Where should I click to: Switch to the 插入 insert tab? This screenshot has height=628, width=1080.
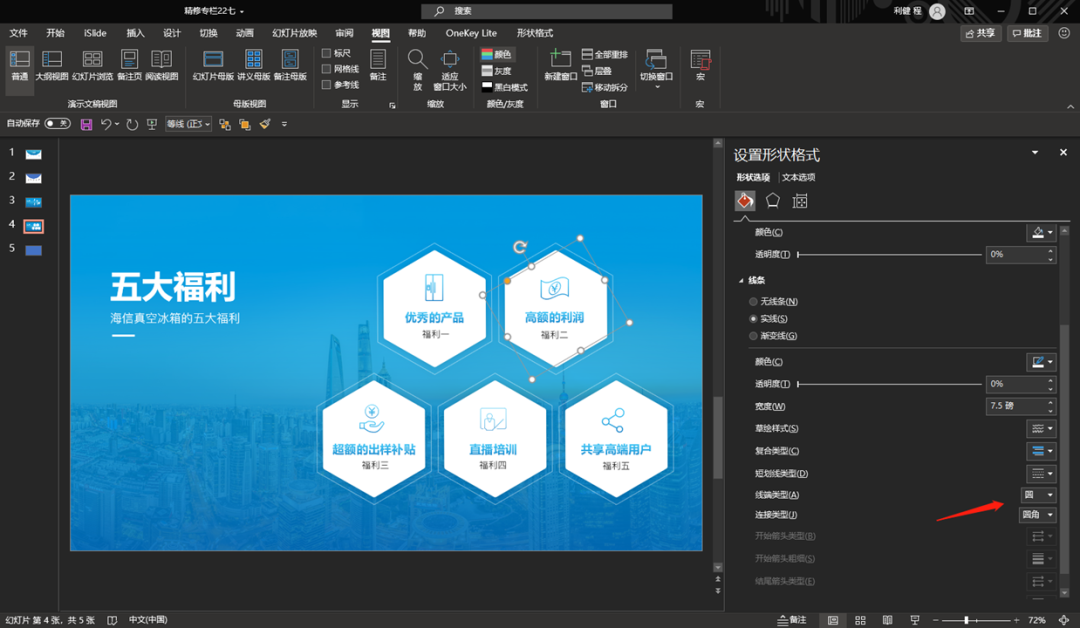tap(135, 33)
